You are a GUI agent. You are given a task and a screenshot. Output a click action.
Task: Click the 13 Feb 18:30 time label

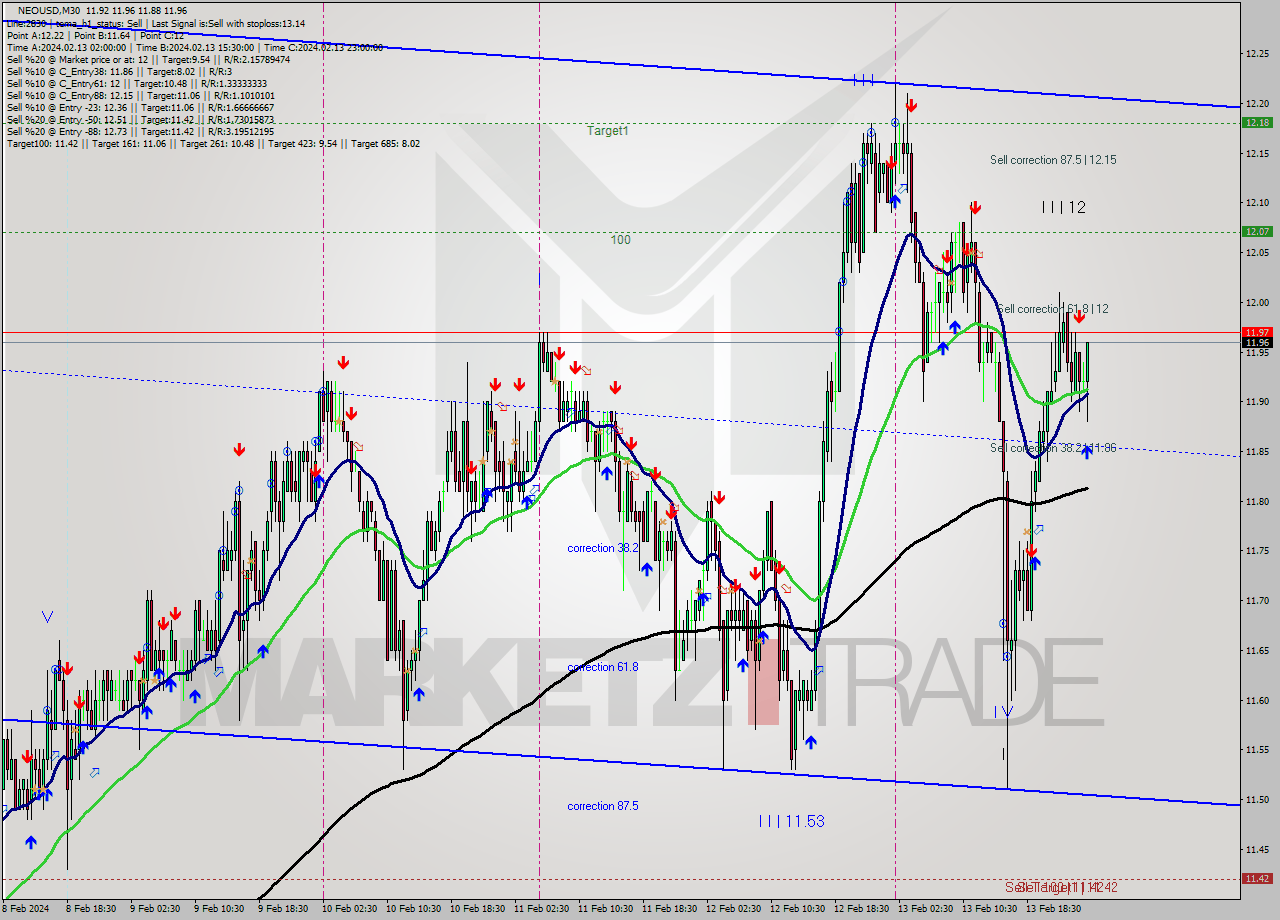pyautogui.click(x=1053, y=909)
